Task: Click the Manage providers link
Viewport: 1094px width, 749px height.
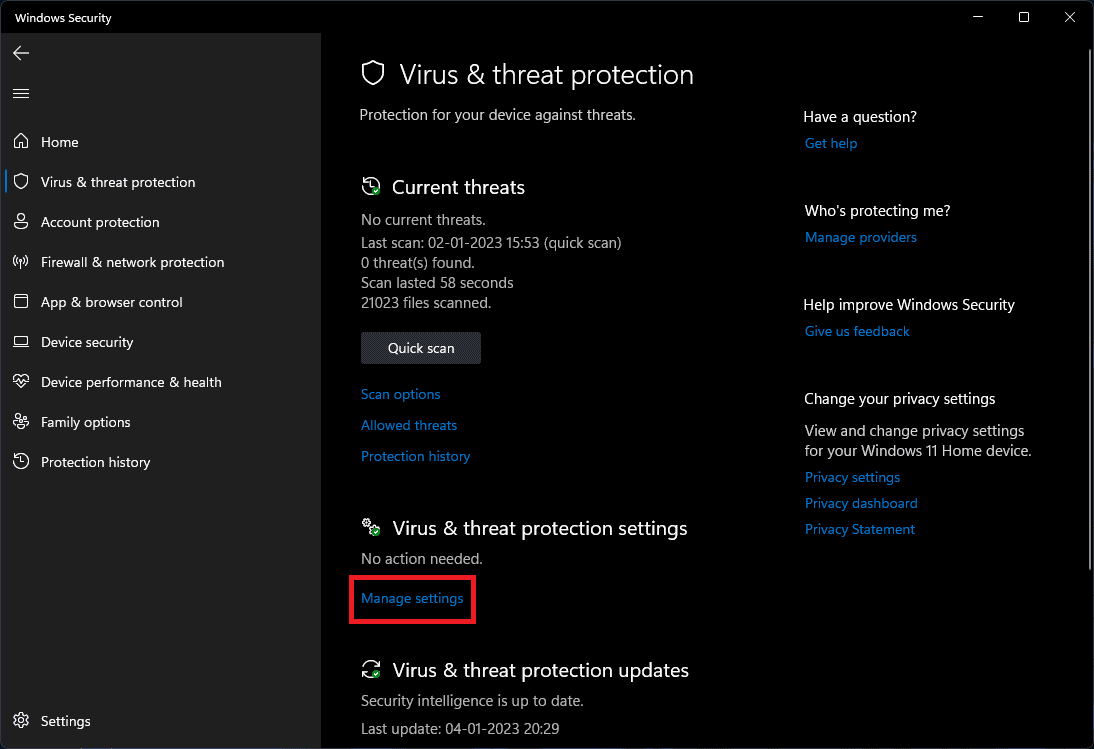Action: [860, 237]
